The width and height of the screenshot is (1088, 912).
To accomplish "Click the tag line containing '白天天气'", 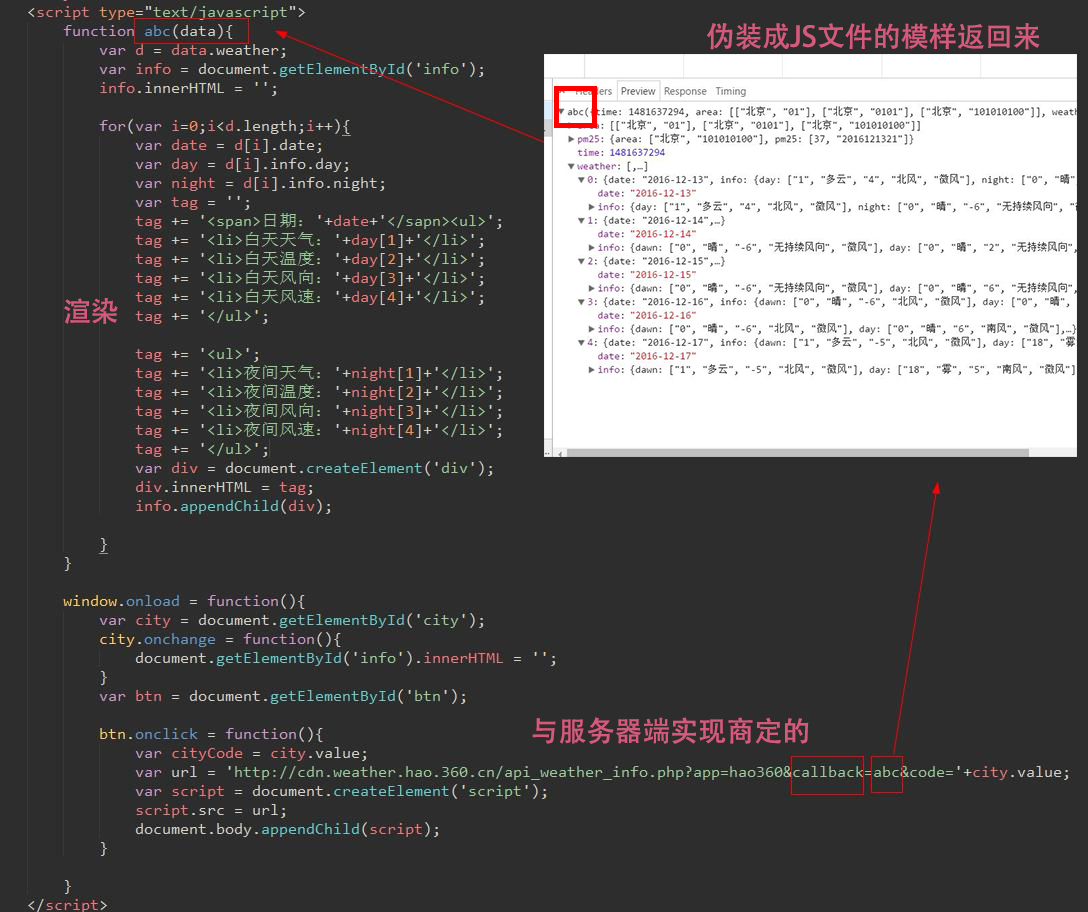I will pos(310,240).
